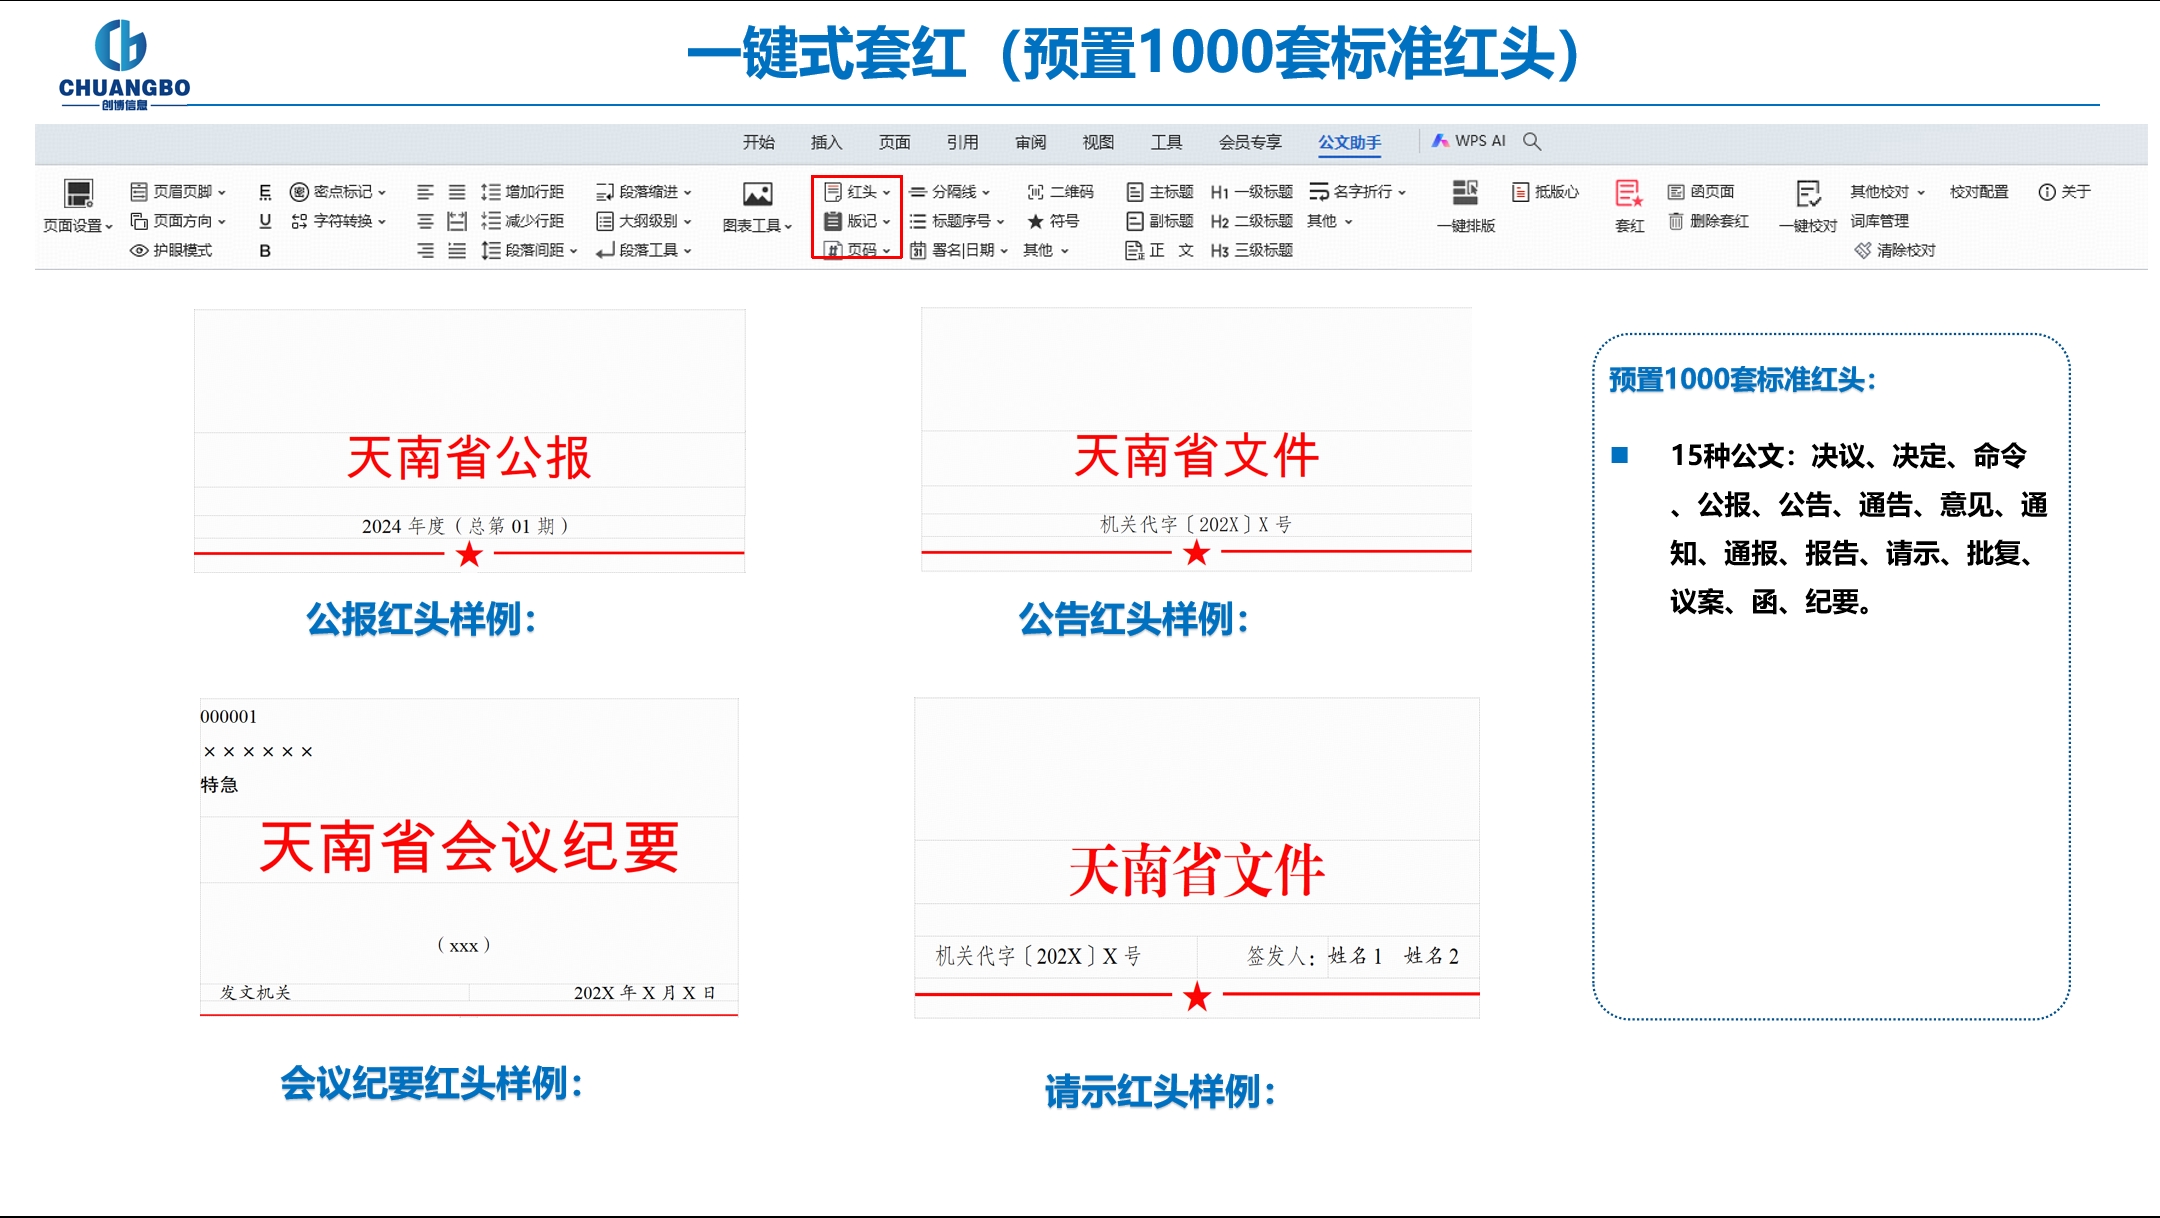
Task: Click the 套红 red-header icon
Action: tap(1628, 193)
